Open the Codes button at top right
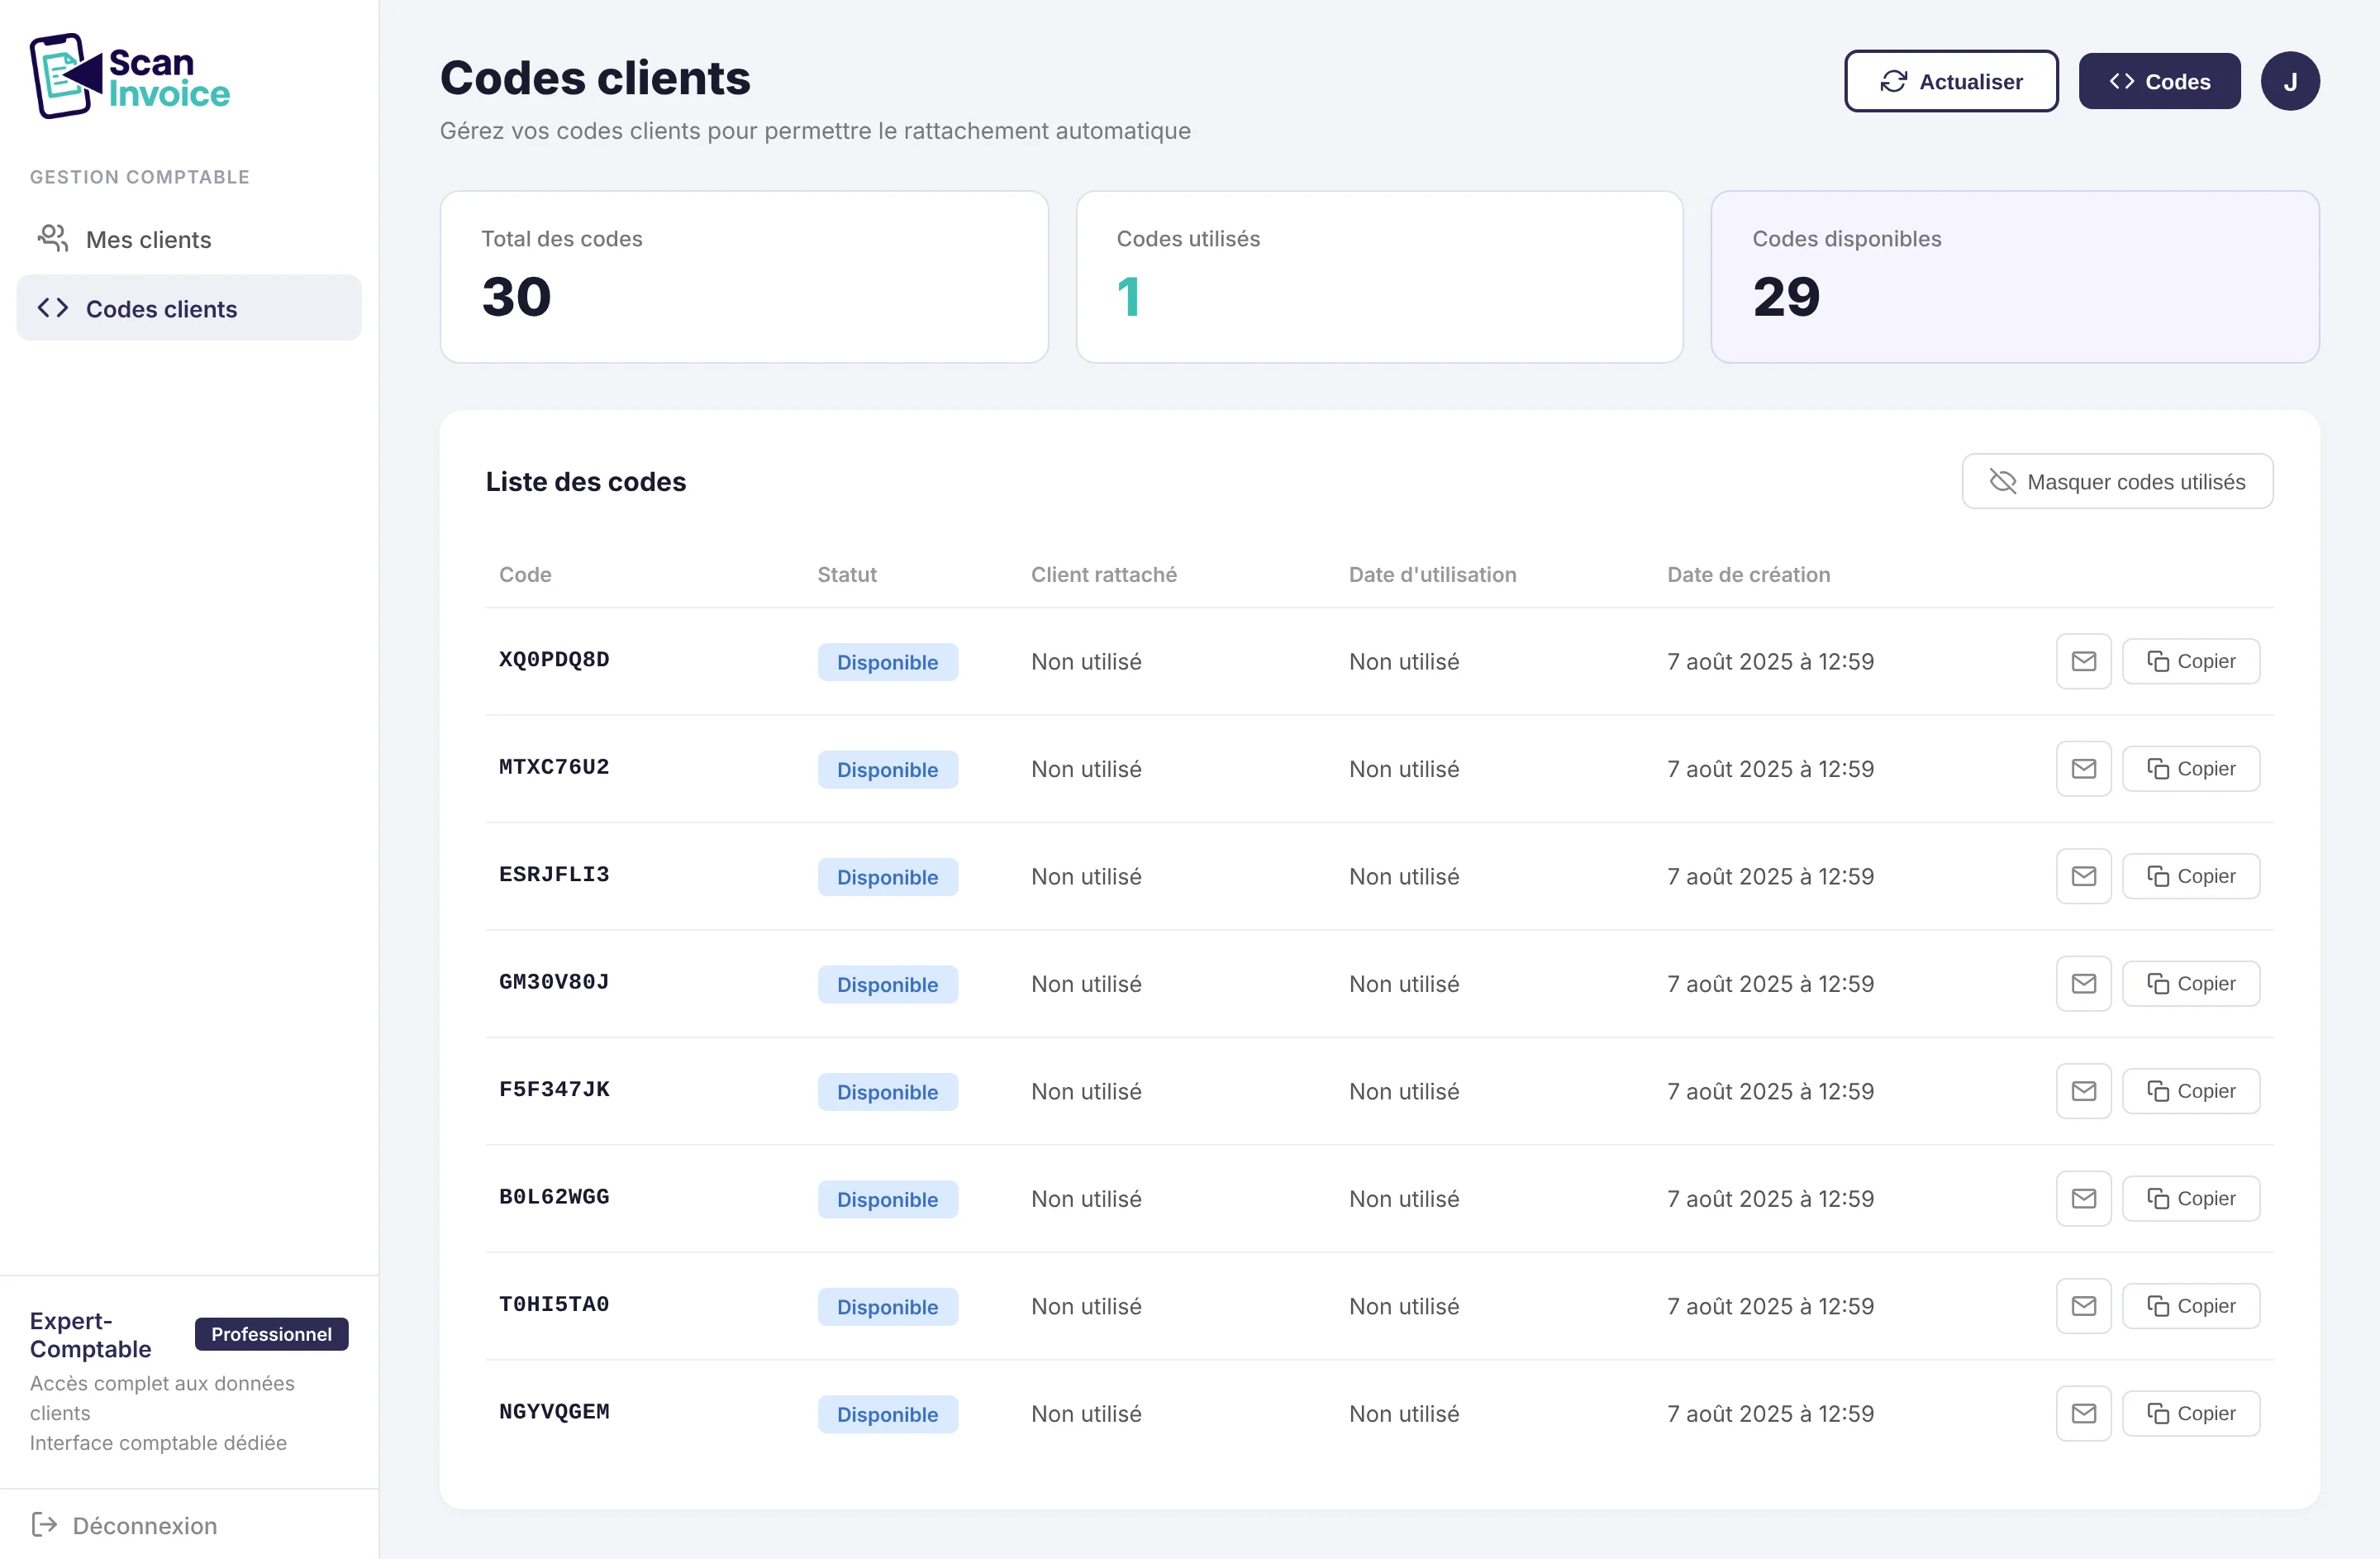2380x1559 pixels. 2158,80
